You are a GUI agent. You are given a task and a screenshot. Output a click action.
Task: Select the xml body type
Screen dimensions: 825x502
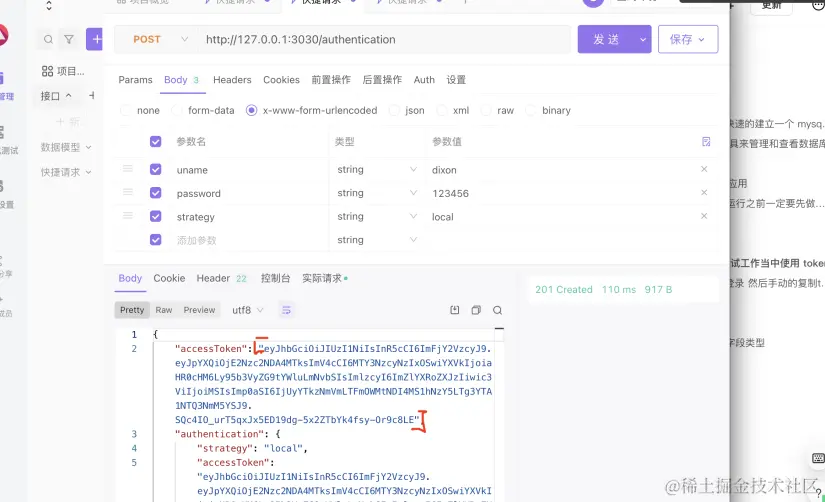(453, 111)
